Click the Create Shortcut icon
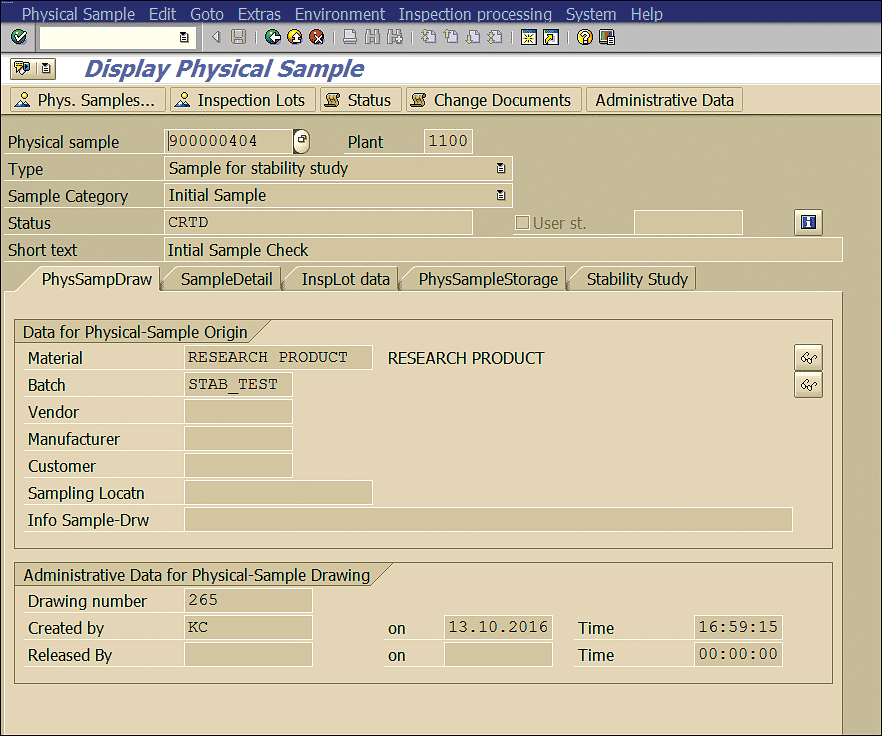882x736 pixels. pyautogui.click(x=551, y=38)
